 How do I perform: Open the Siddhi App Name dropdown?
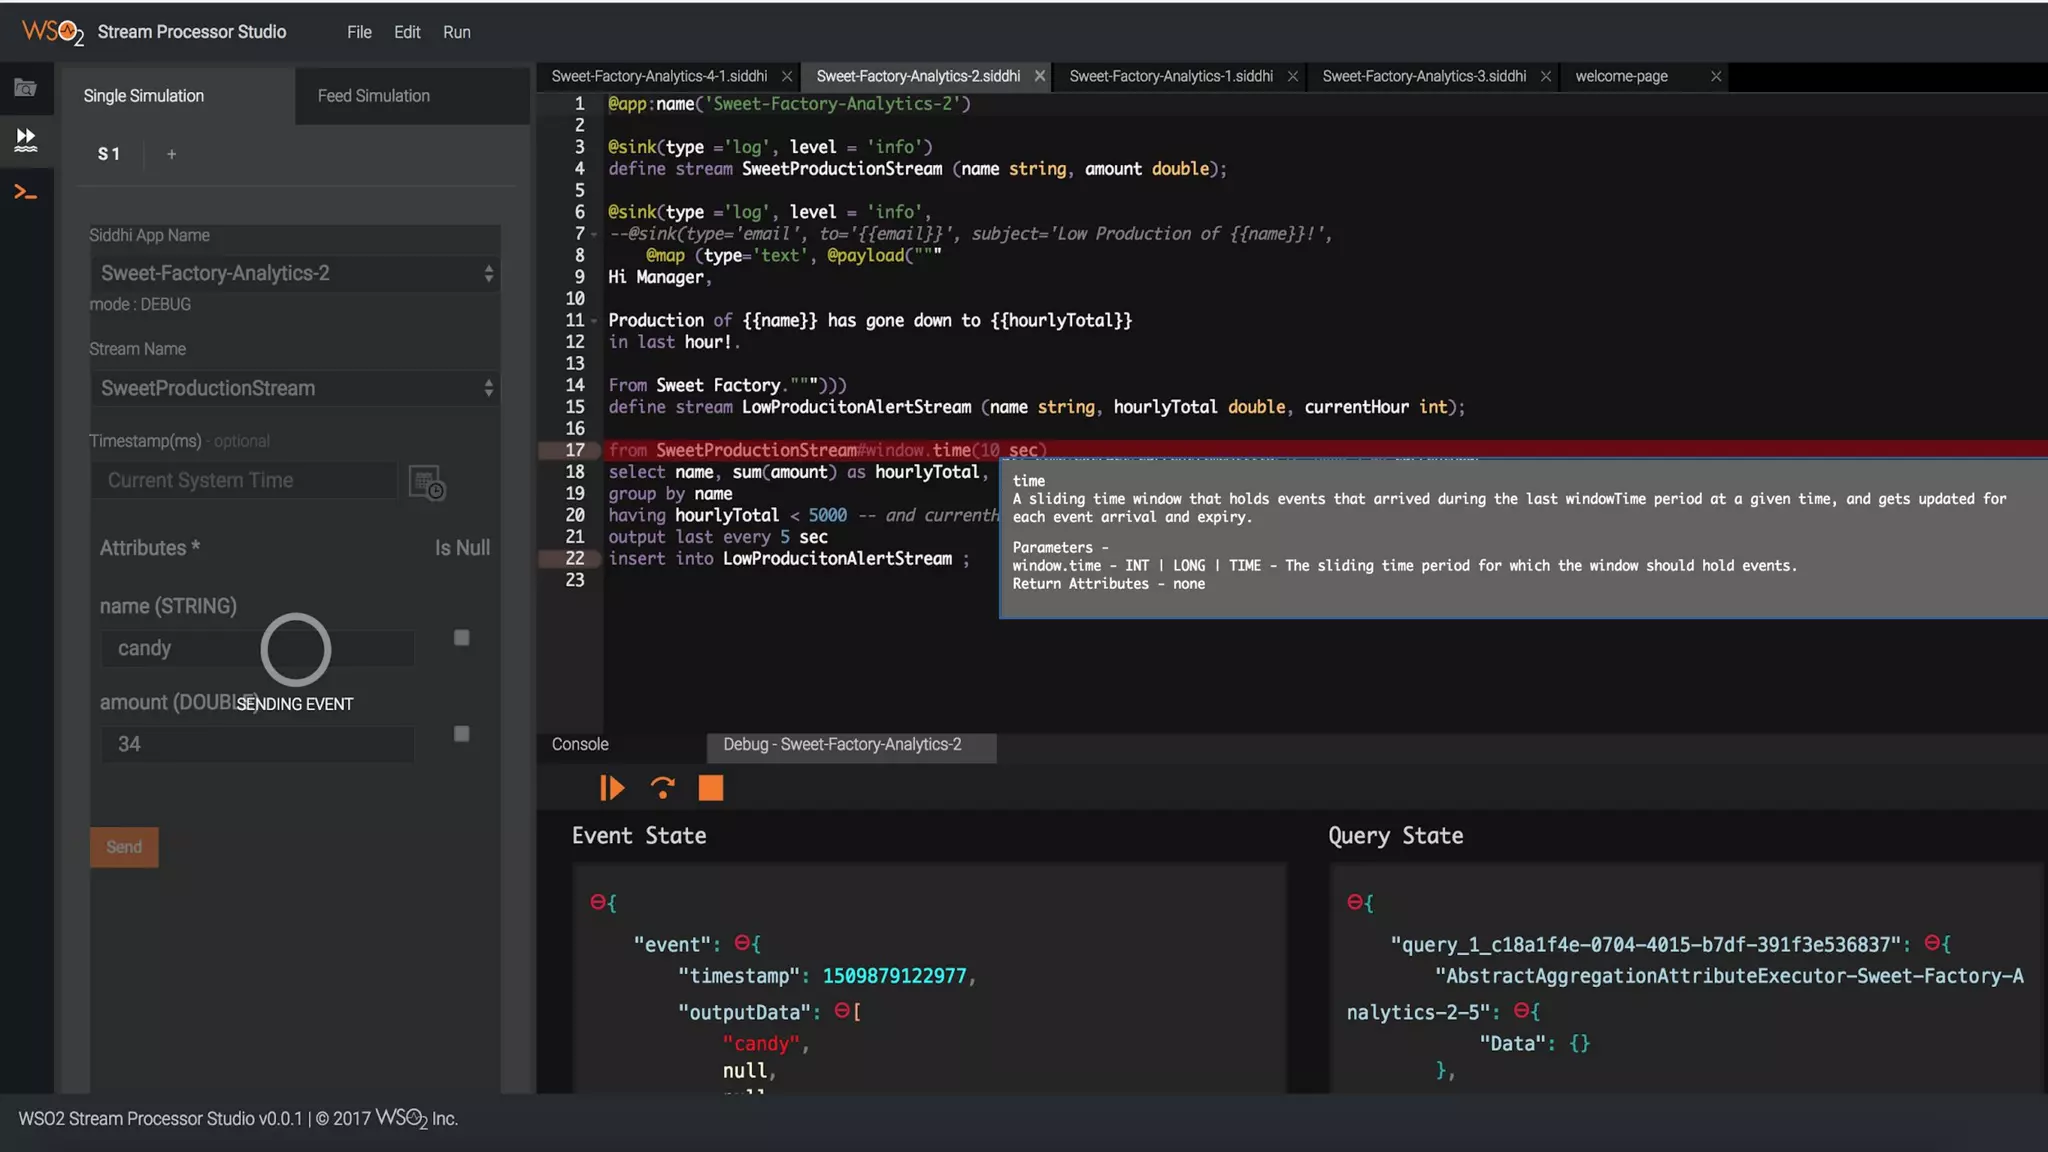point(294,273)
